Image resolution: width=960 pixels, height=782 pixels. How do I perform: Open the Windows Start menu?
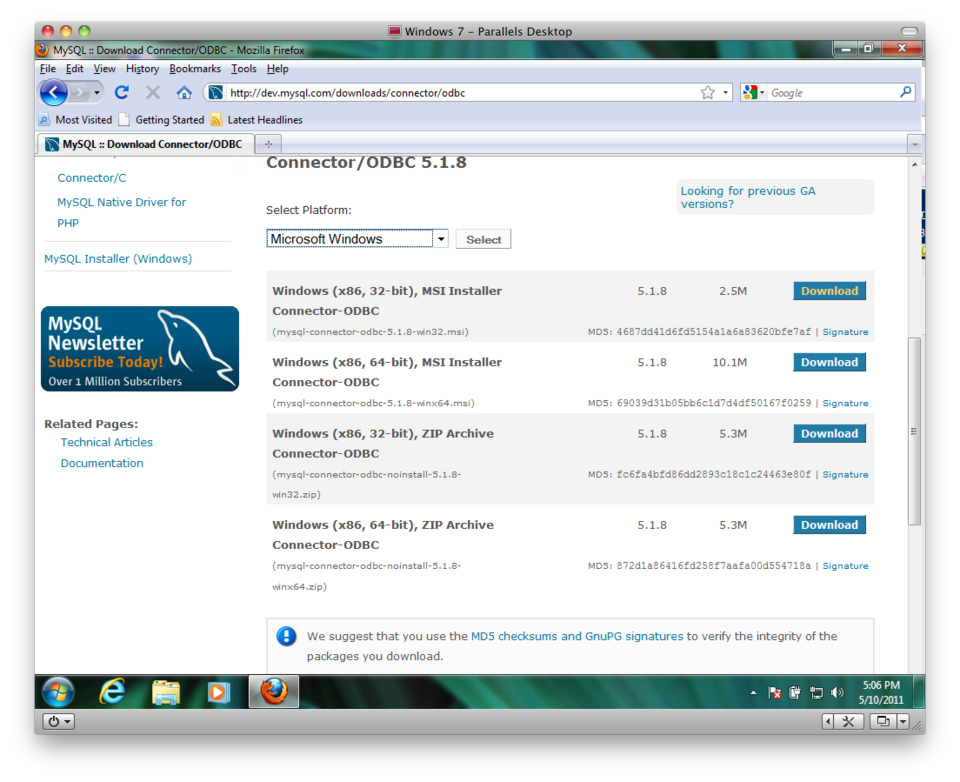click(57, 691)
